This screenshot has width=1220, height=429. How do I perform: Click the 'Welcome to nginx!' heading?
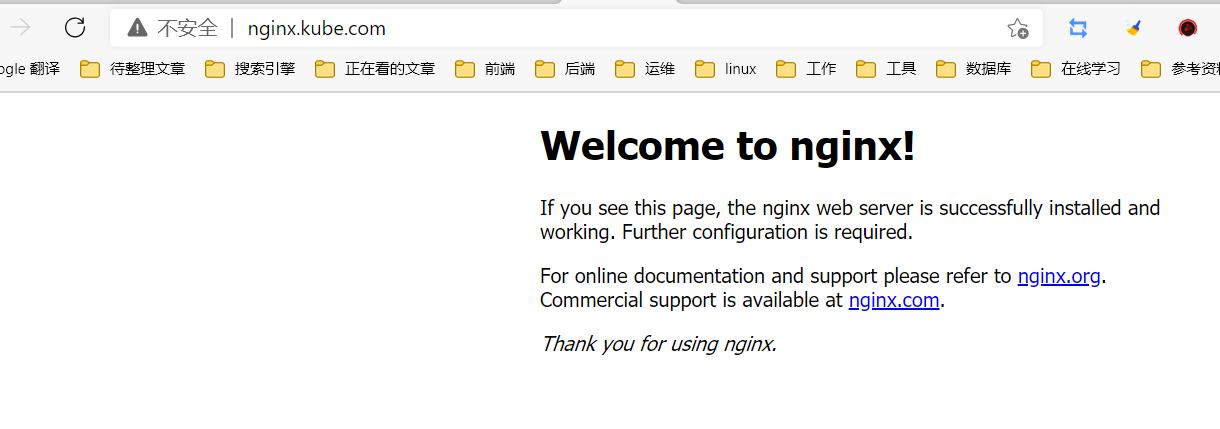click(728, 146)
